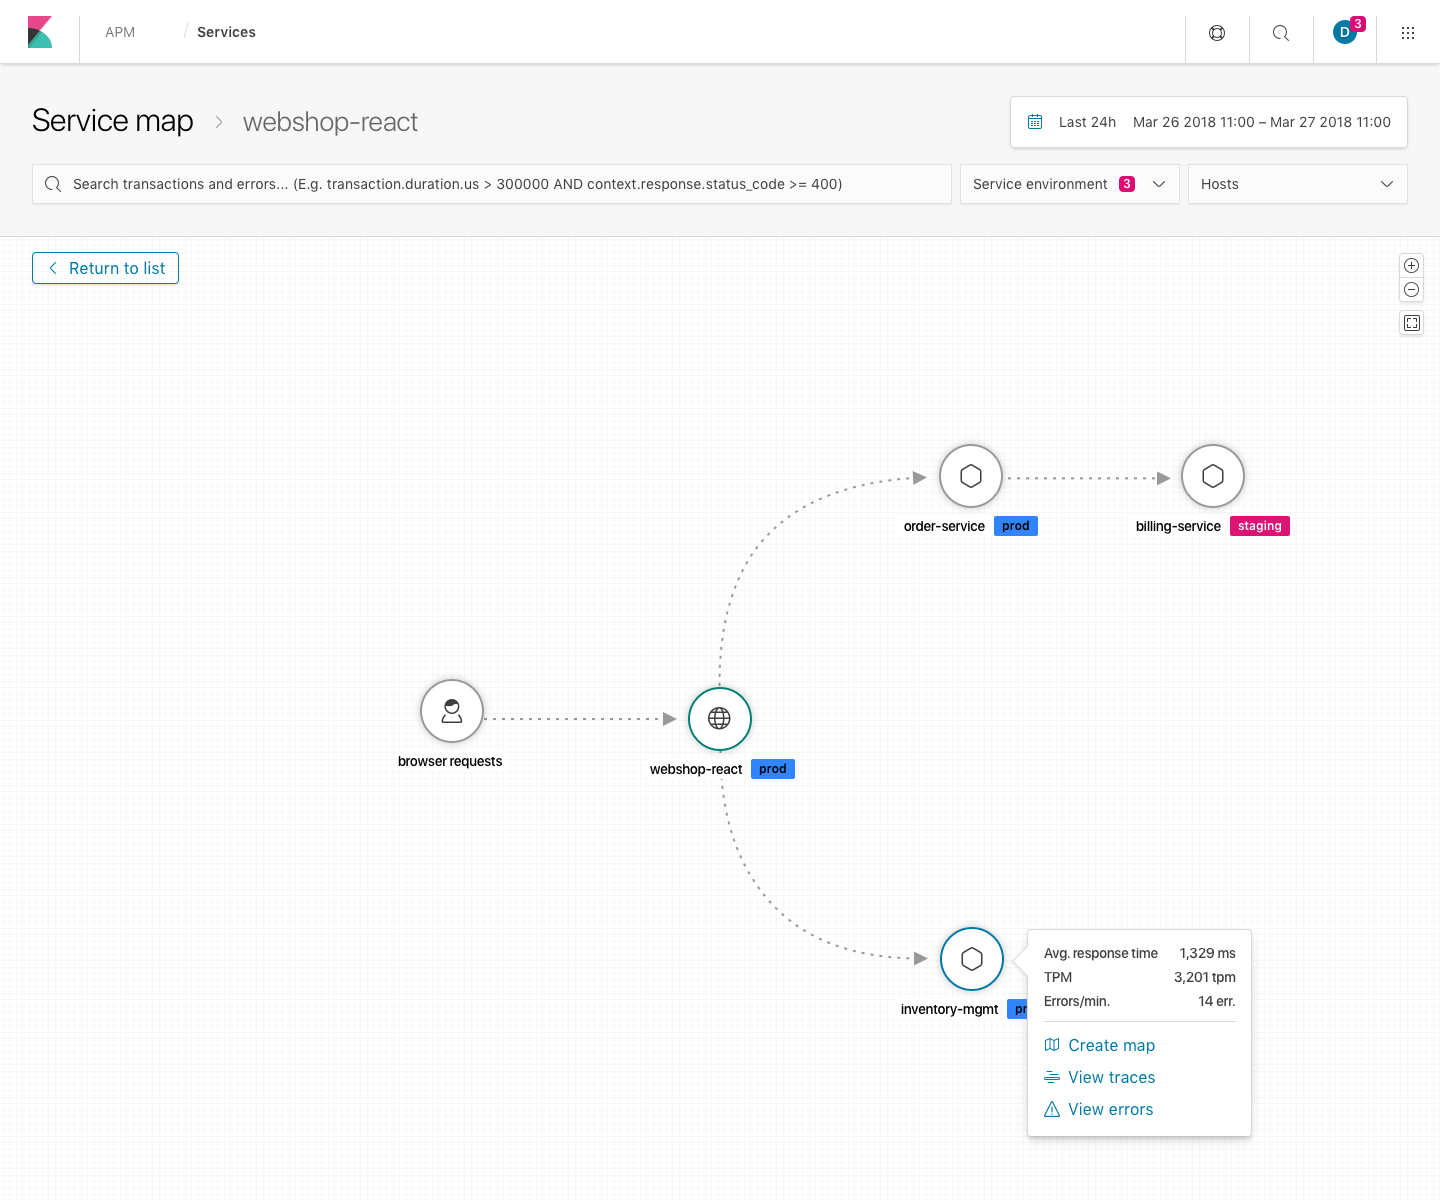Viewport: 1440px width, 1200px height.
Task: Click View traces in popover
Action: pyautogui.click(x=1112, y=1077)
